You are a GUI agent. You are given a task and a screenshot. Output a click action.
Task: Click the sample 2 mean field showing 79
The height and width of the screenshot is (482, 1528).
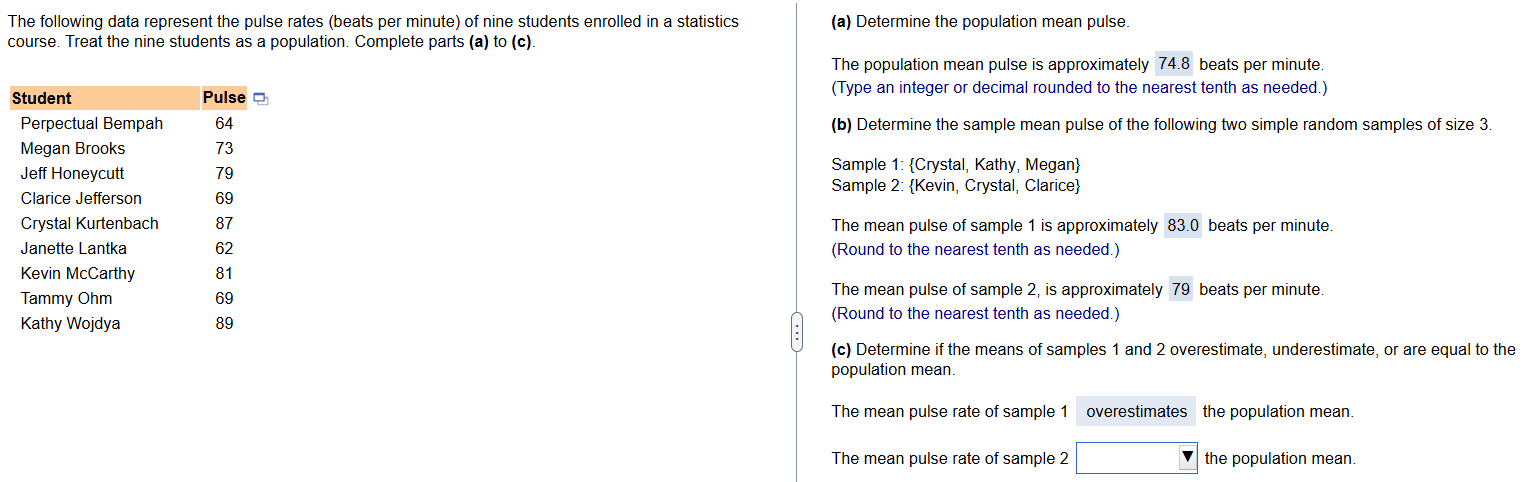coord(1181,290)
